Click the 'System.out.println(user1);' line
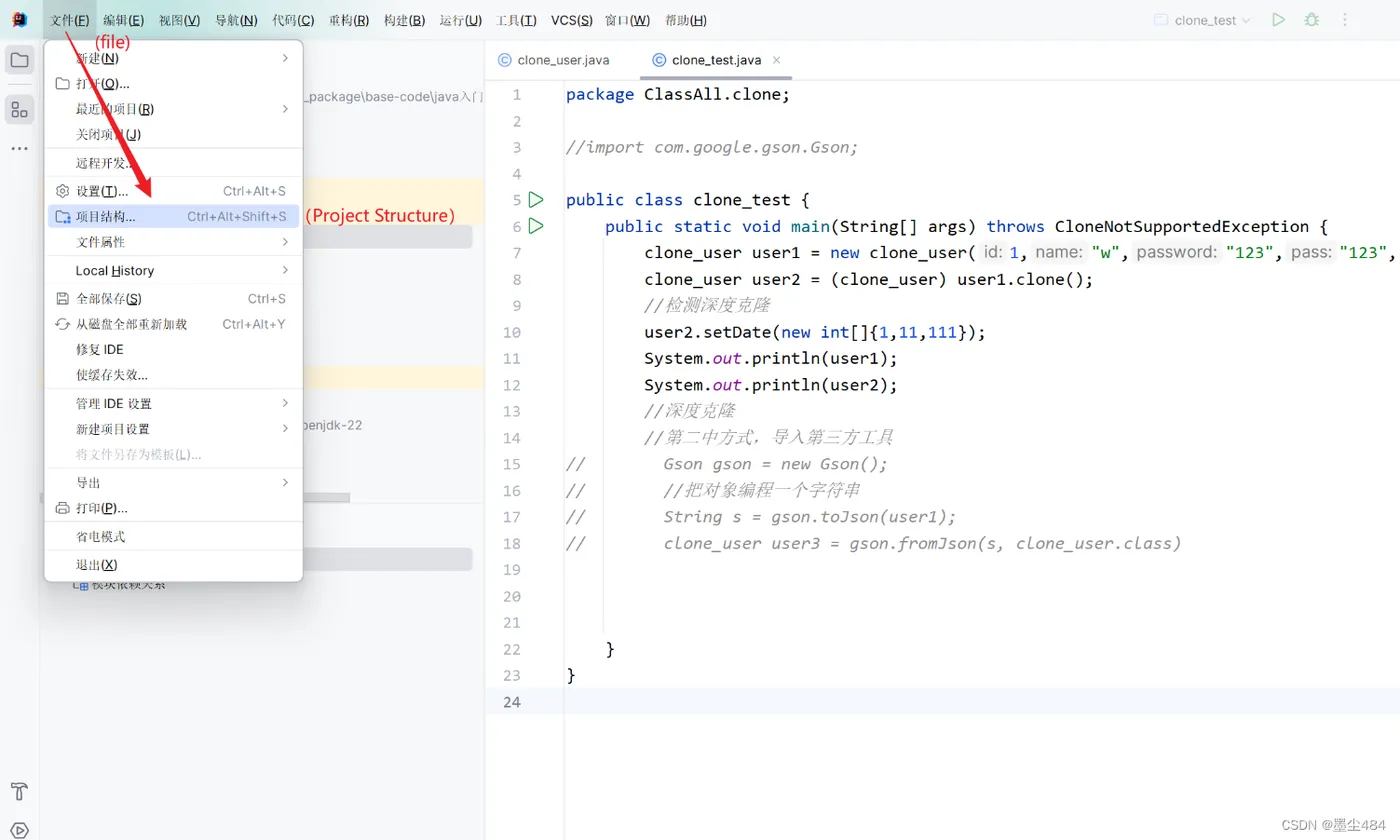1400x840 pixels. (771, 358)
